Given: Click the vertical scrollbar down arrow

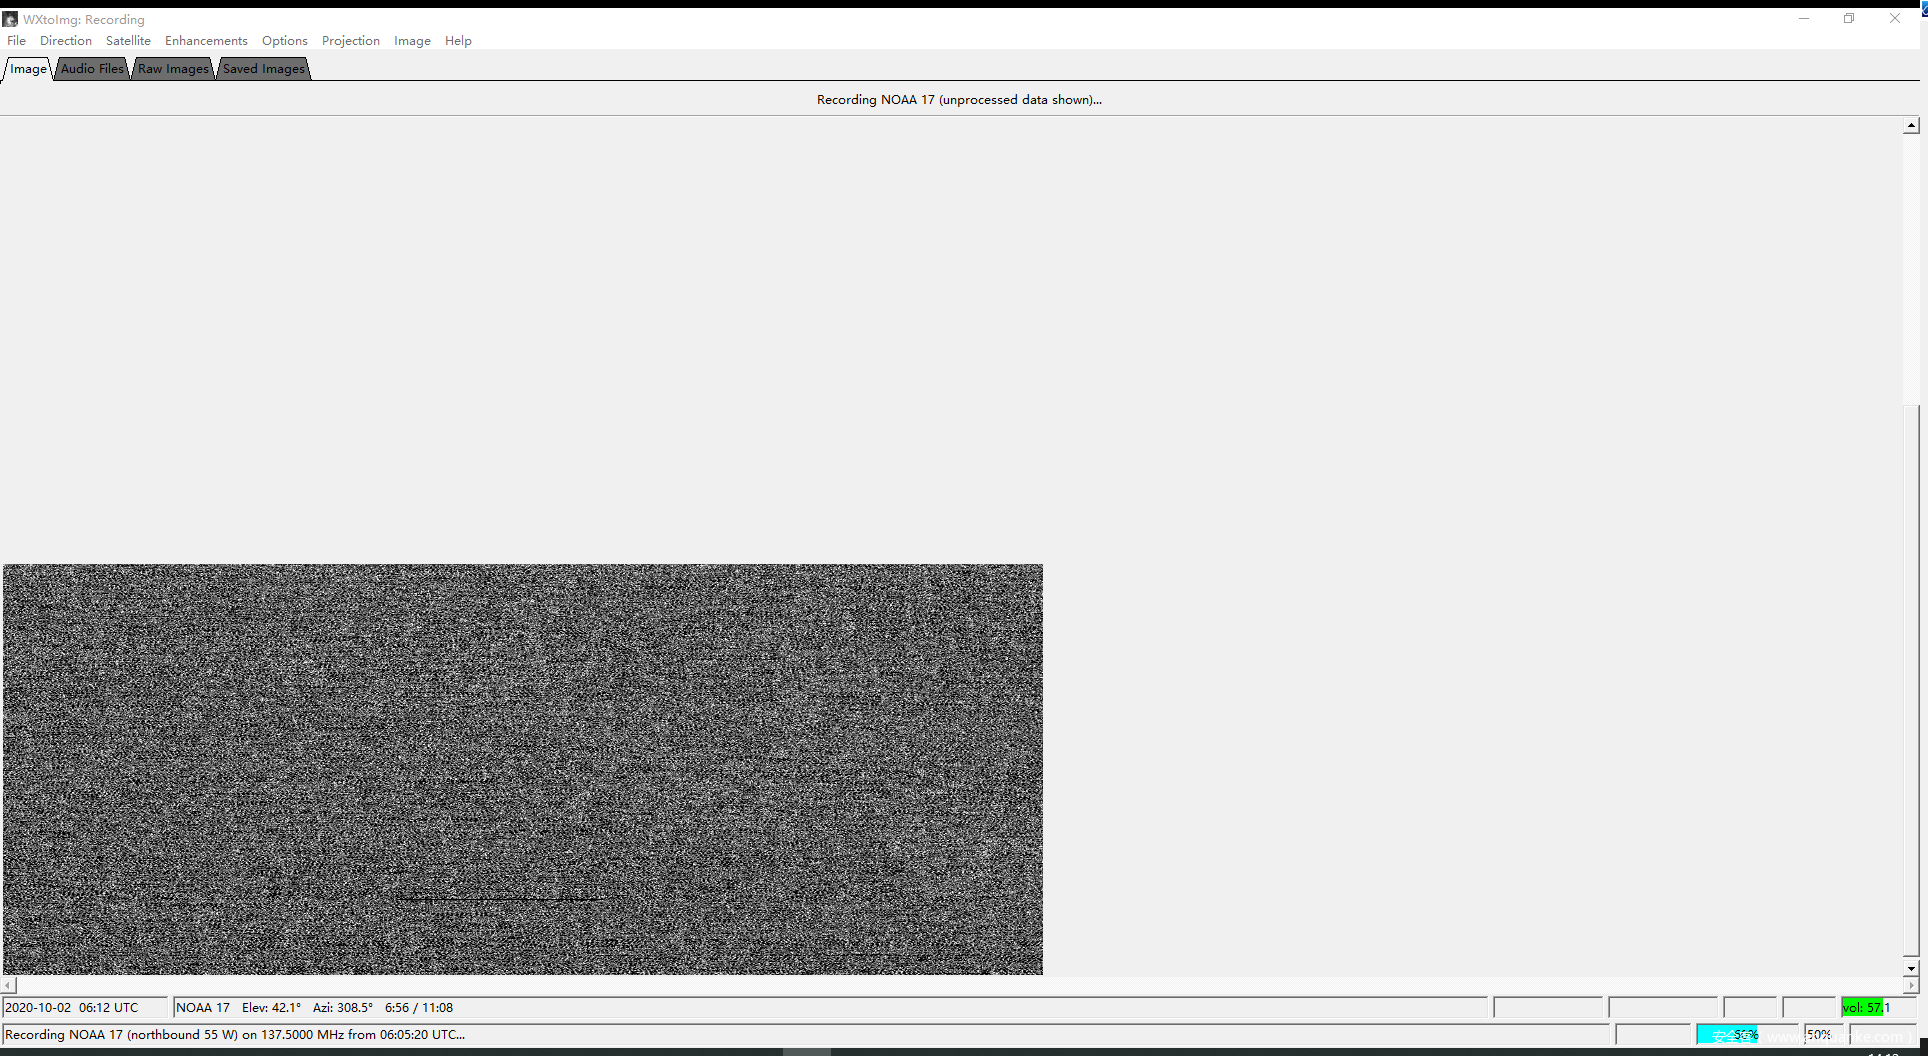Looking at the screenshot, I should tap(1911, 968).
